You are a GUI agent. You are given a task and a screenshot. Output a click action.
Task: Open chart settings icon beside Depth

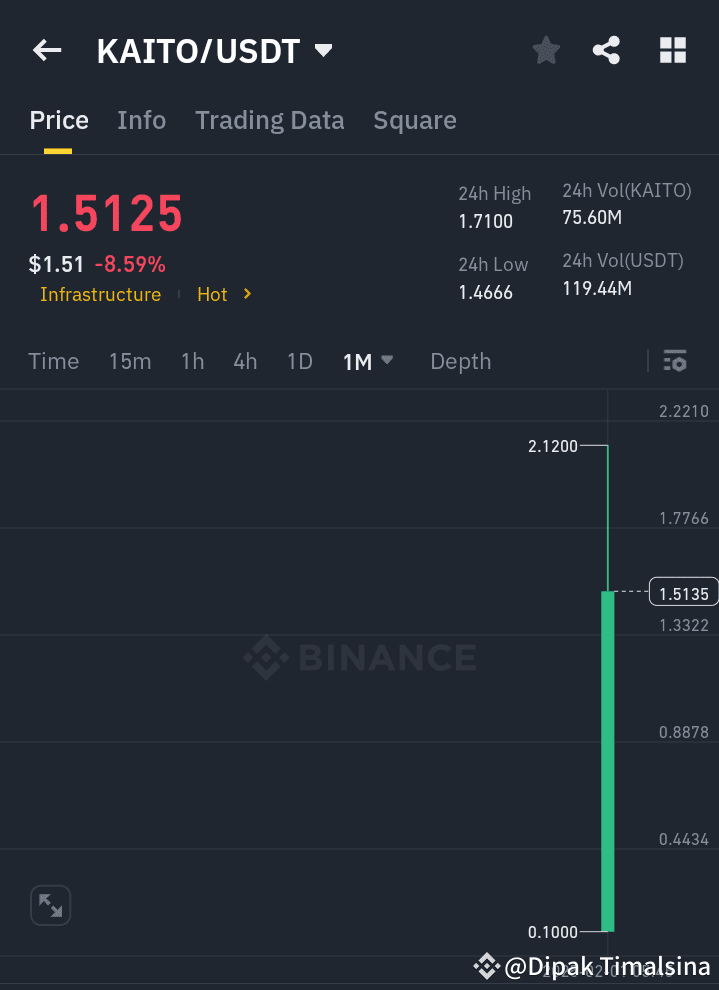click(675, 361)
